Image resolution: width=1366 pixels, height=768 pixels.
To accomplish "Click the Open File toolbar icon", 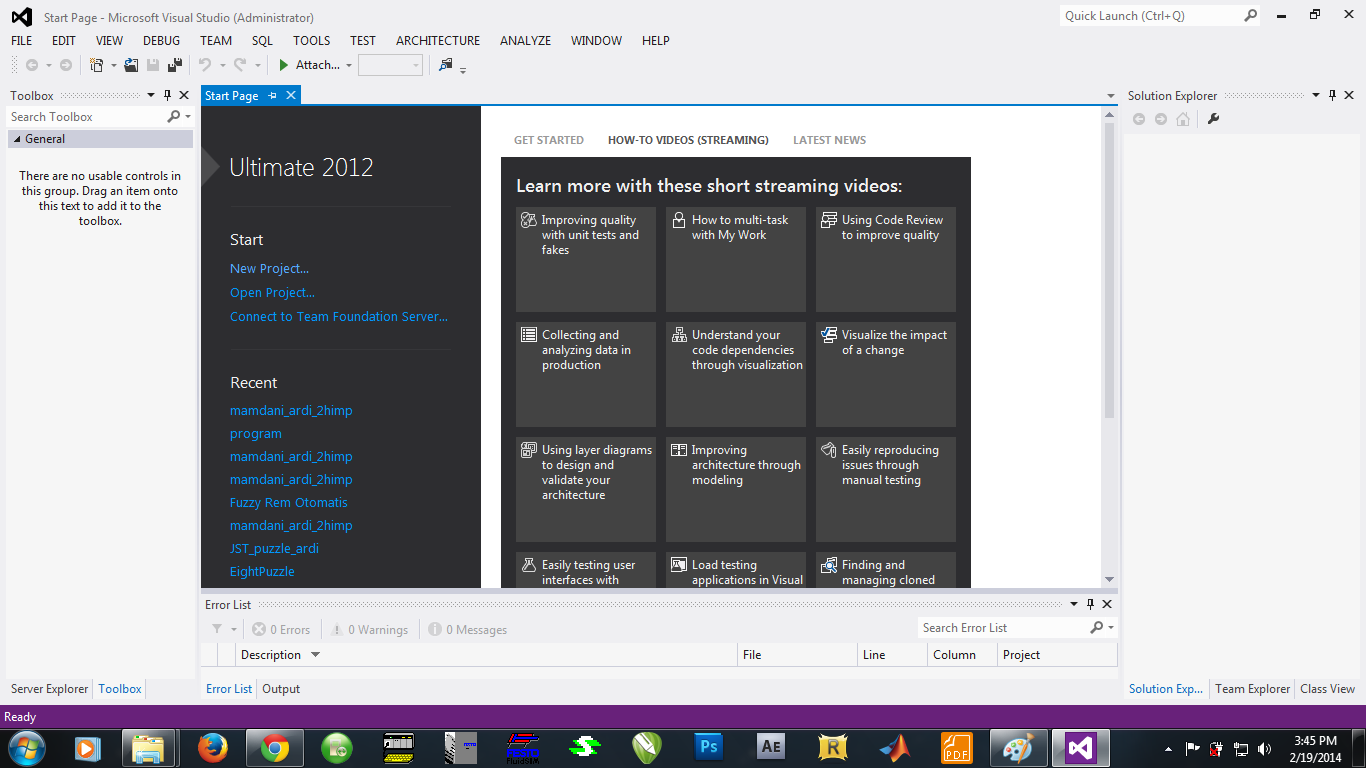I will [132, 65].
